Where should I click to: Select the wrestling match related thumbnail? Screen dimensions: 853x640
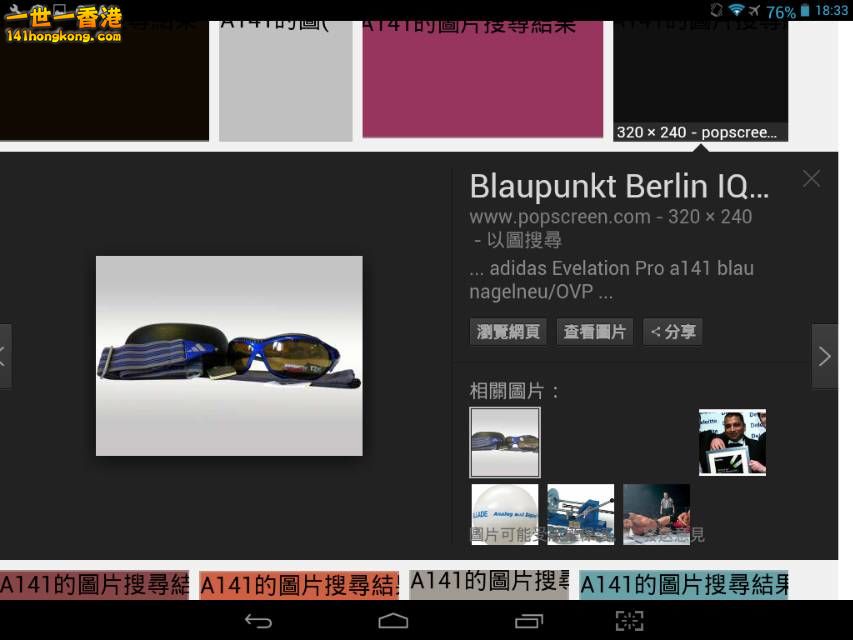click(x=657, y=514)
